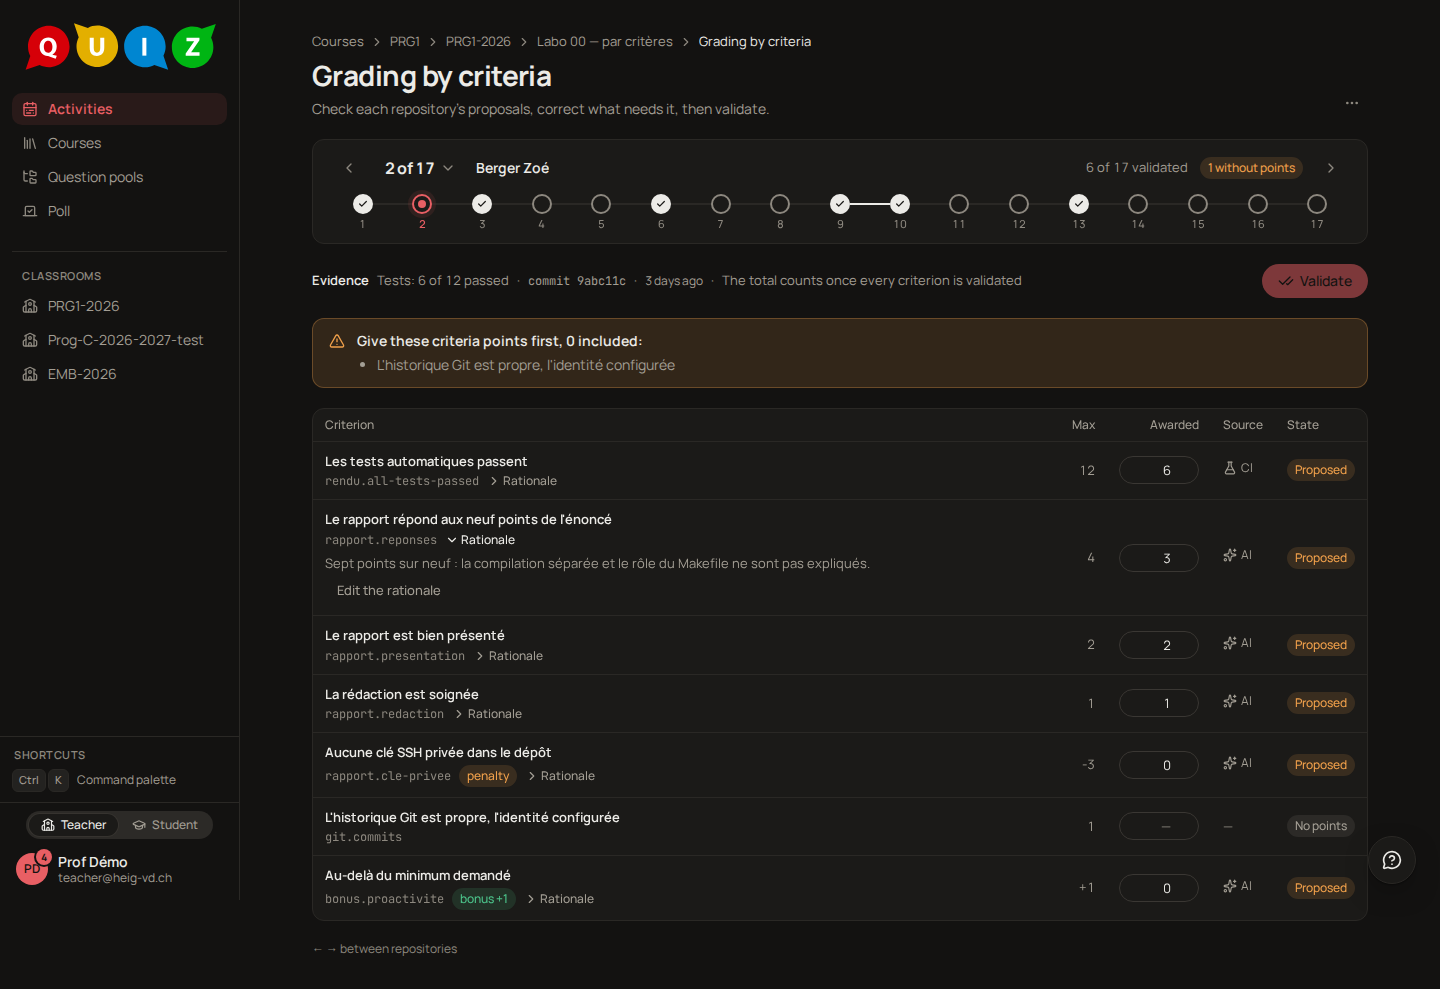Click AI source icon for rapport.reponses
Screen dimensions: 1440x989
[x=1230, y=555]
